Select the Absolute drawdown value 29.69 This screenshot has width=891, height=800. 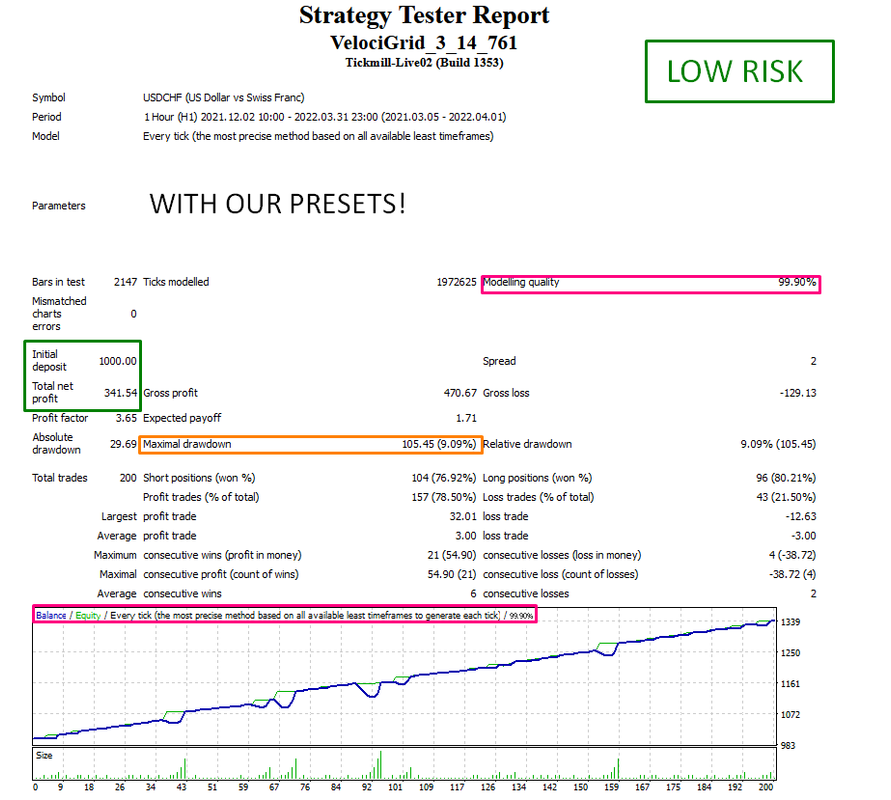click(123, 444)
